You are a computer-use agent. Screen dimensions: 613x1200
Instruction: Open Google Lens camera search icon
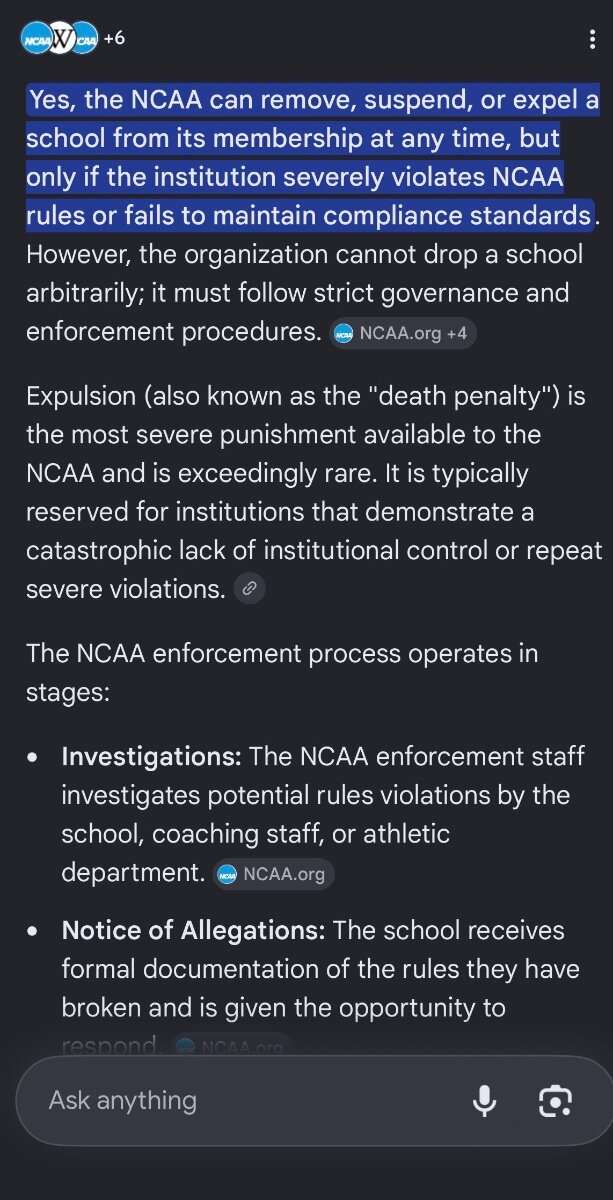(555, 1101)
